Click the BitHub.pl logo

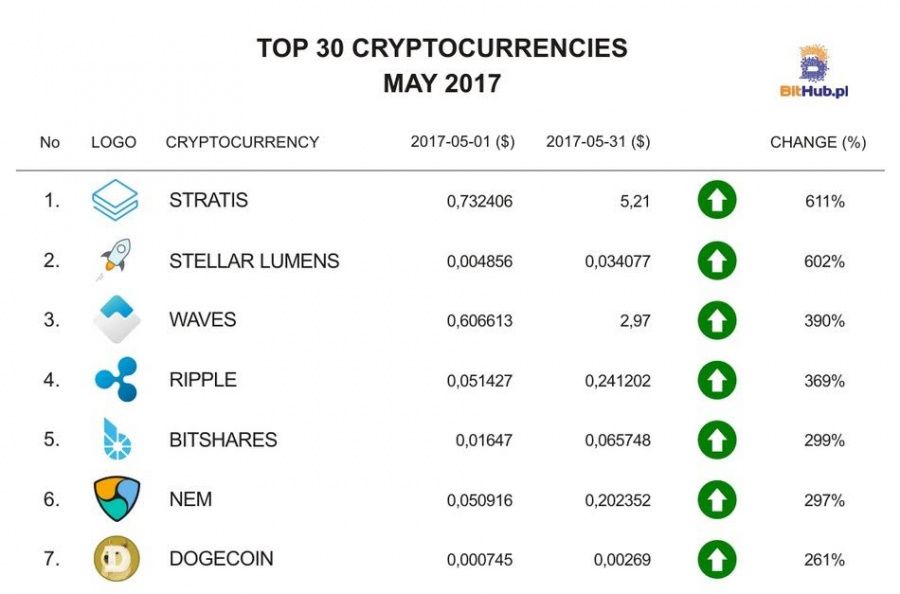coord(814,72)
